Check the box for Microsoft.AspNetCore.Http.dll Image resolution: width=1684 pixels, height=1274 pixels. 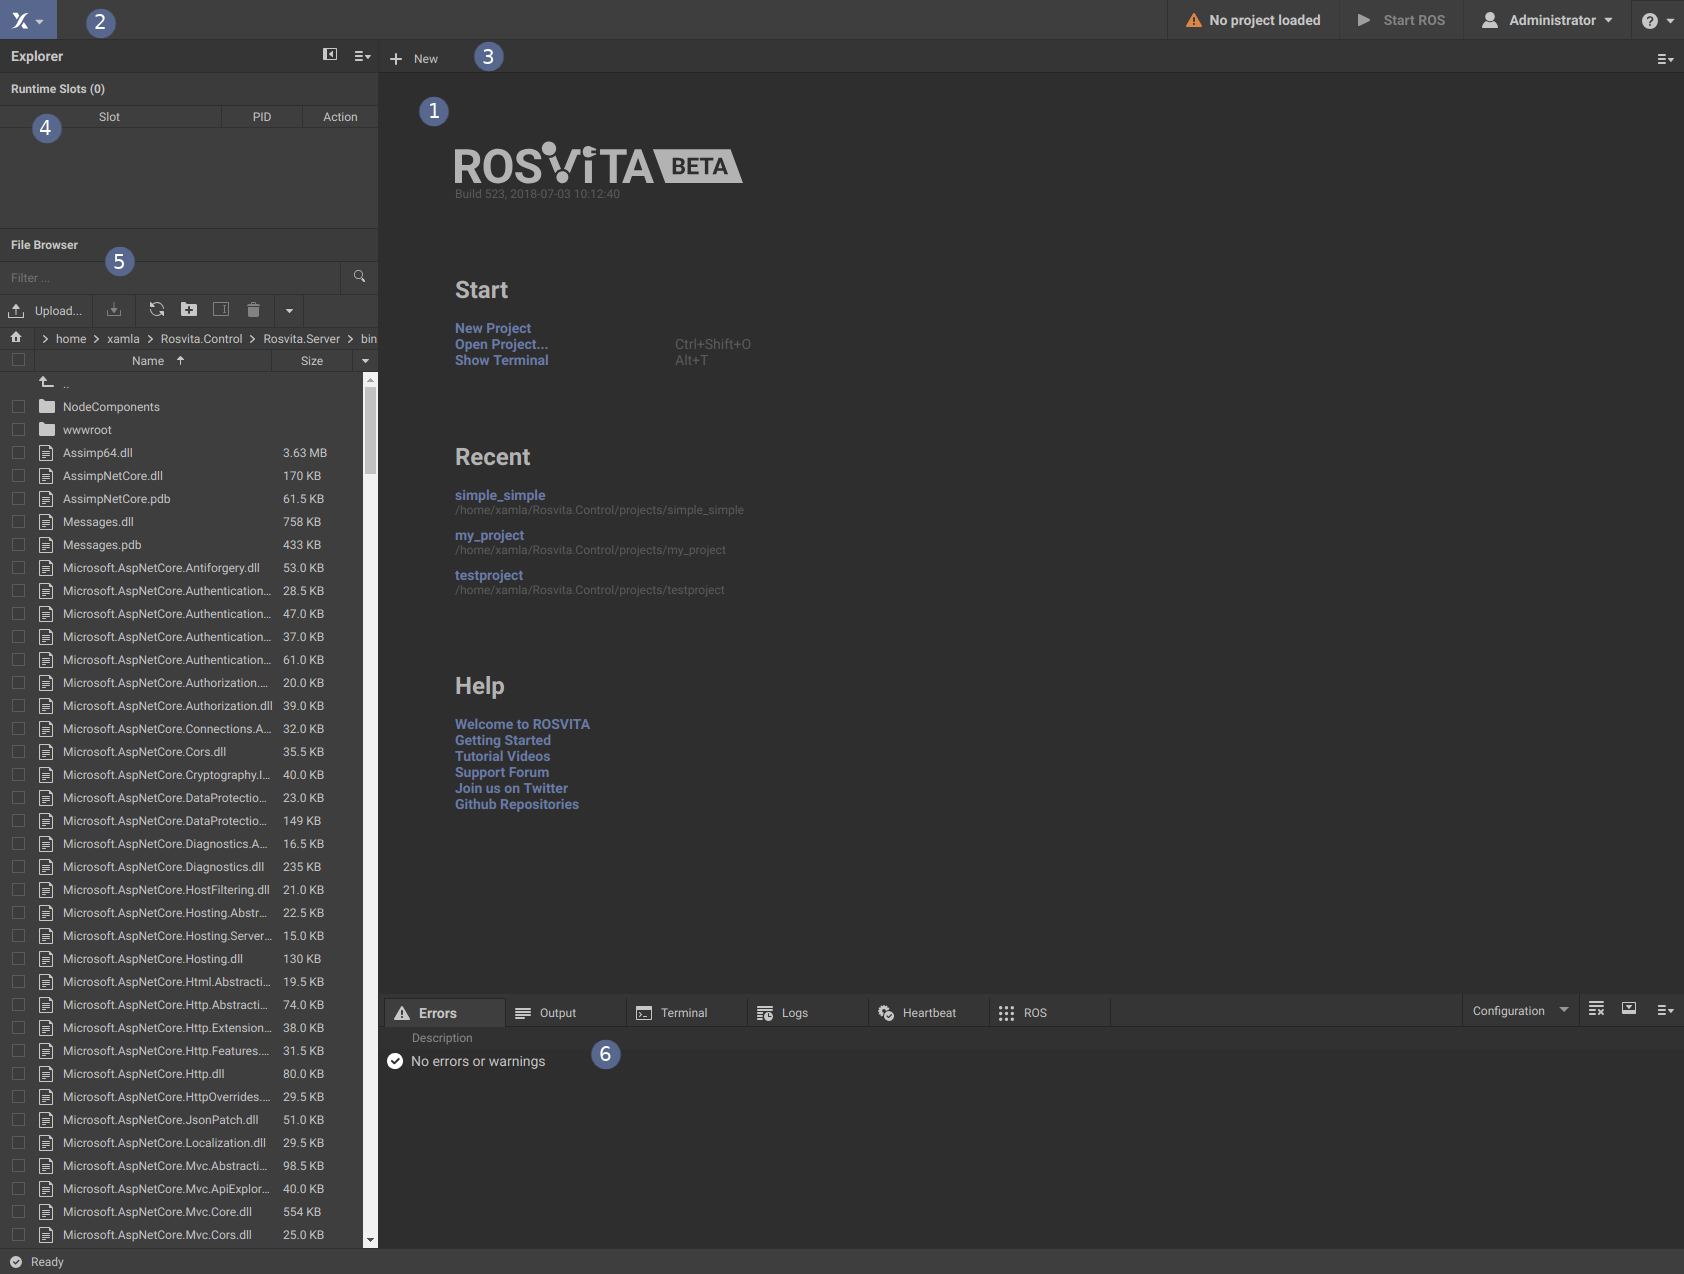(x=18, y=1074)
